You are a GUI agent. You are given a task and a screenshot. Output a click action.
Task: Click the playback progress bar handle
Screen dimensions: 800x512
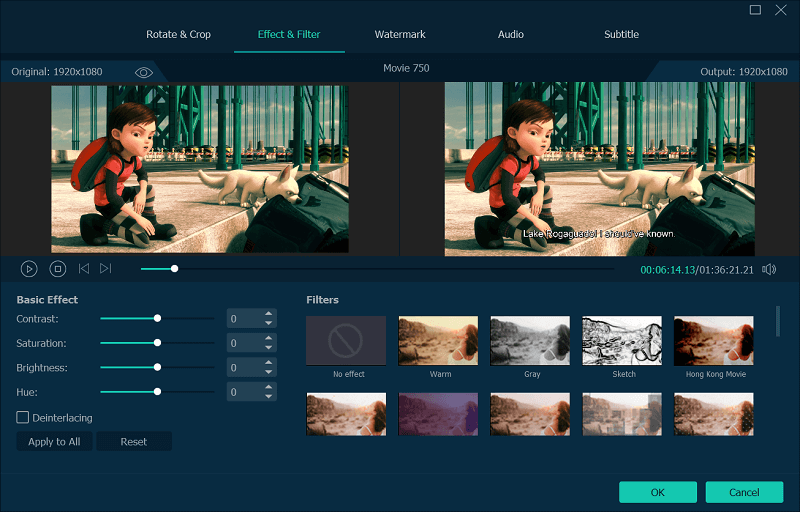tap(174, 268)
